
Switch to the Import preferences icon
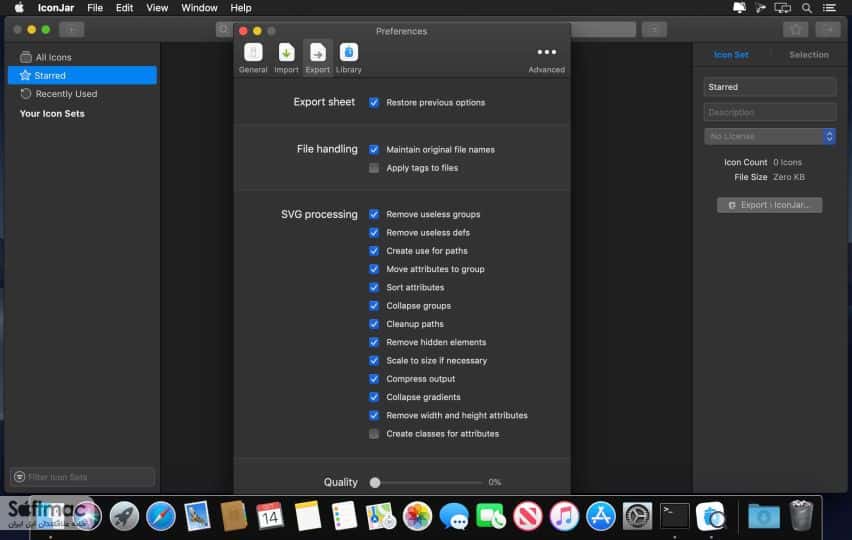(x=286, y=58)
